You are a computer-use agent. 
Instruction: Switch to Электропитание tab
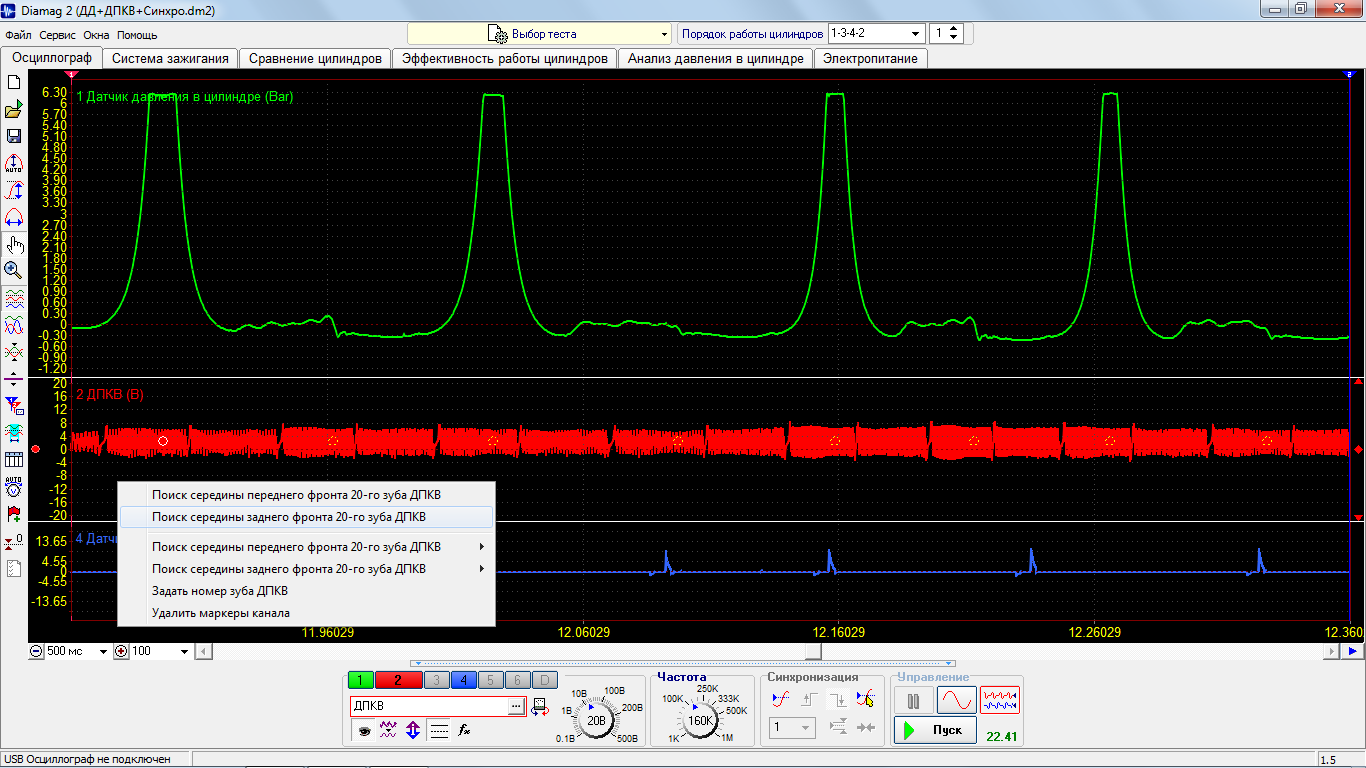pyautogui.click(x=870, y=58)
